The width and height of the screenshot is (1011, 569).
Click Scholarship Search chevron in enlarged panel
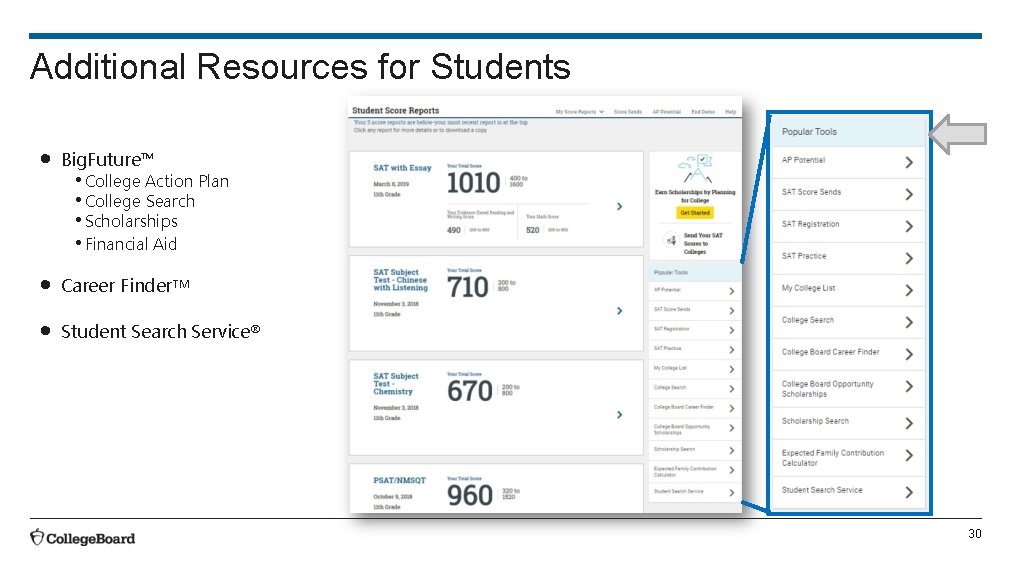click(909, 423)
